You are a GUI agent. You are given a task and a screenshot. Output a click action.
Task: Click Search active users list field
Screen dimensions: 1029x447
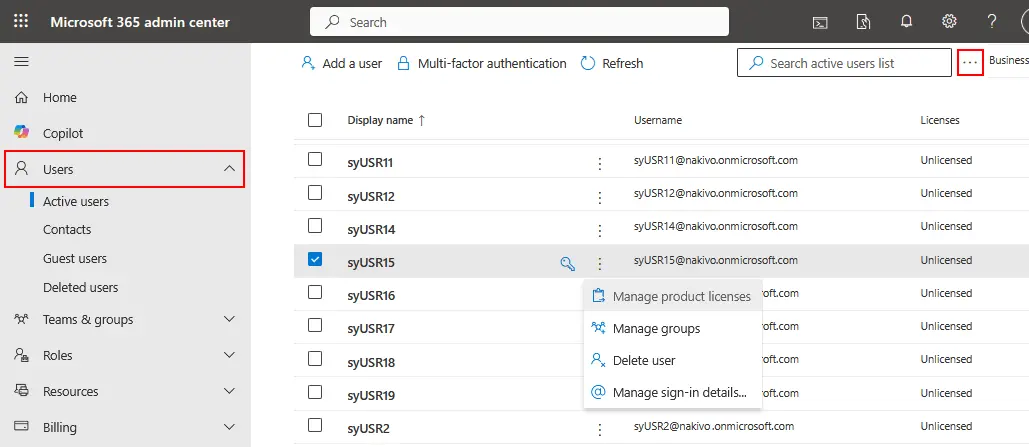[x=844, y=63]
